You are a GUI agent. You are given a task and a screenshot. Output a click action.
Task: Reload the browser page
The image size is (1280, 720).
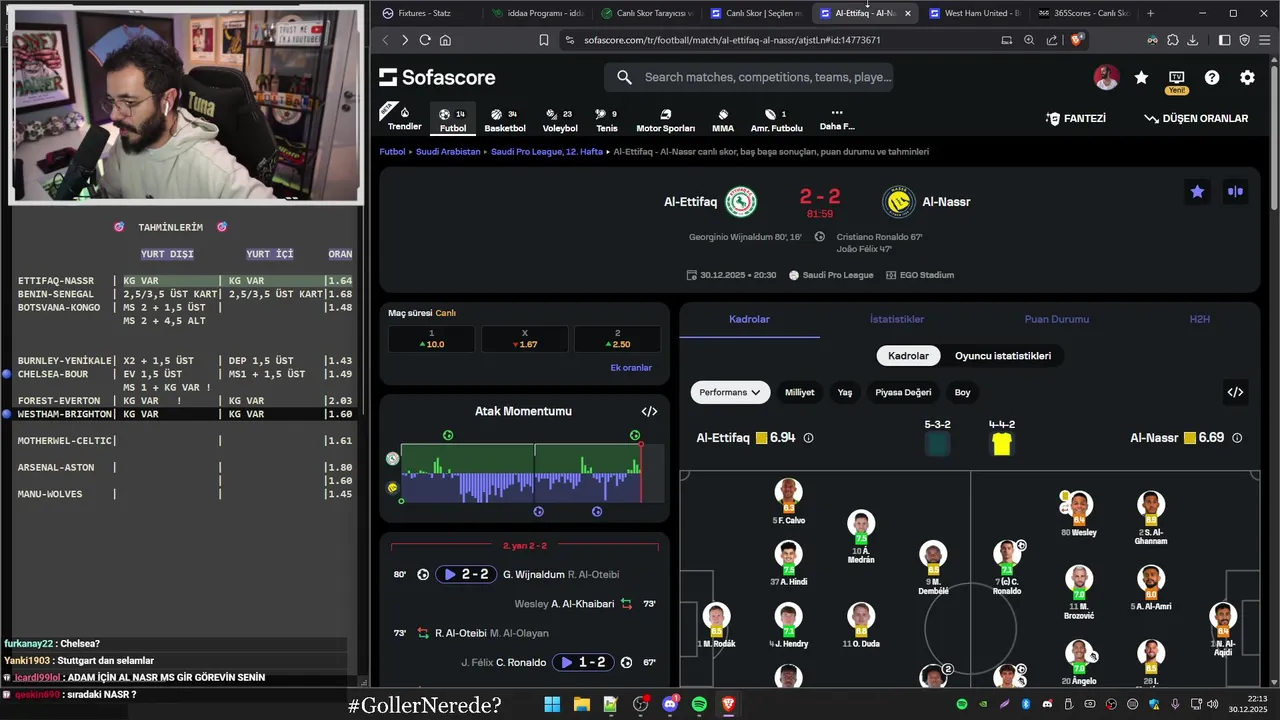425,40
